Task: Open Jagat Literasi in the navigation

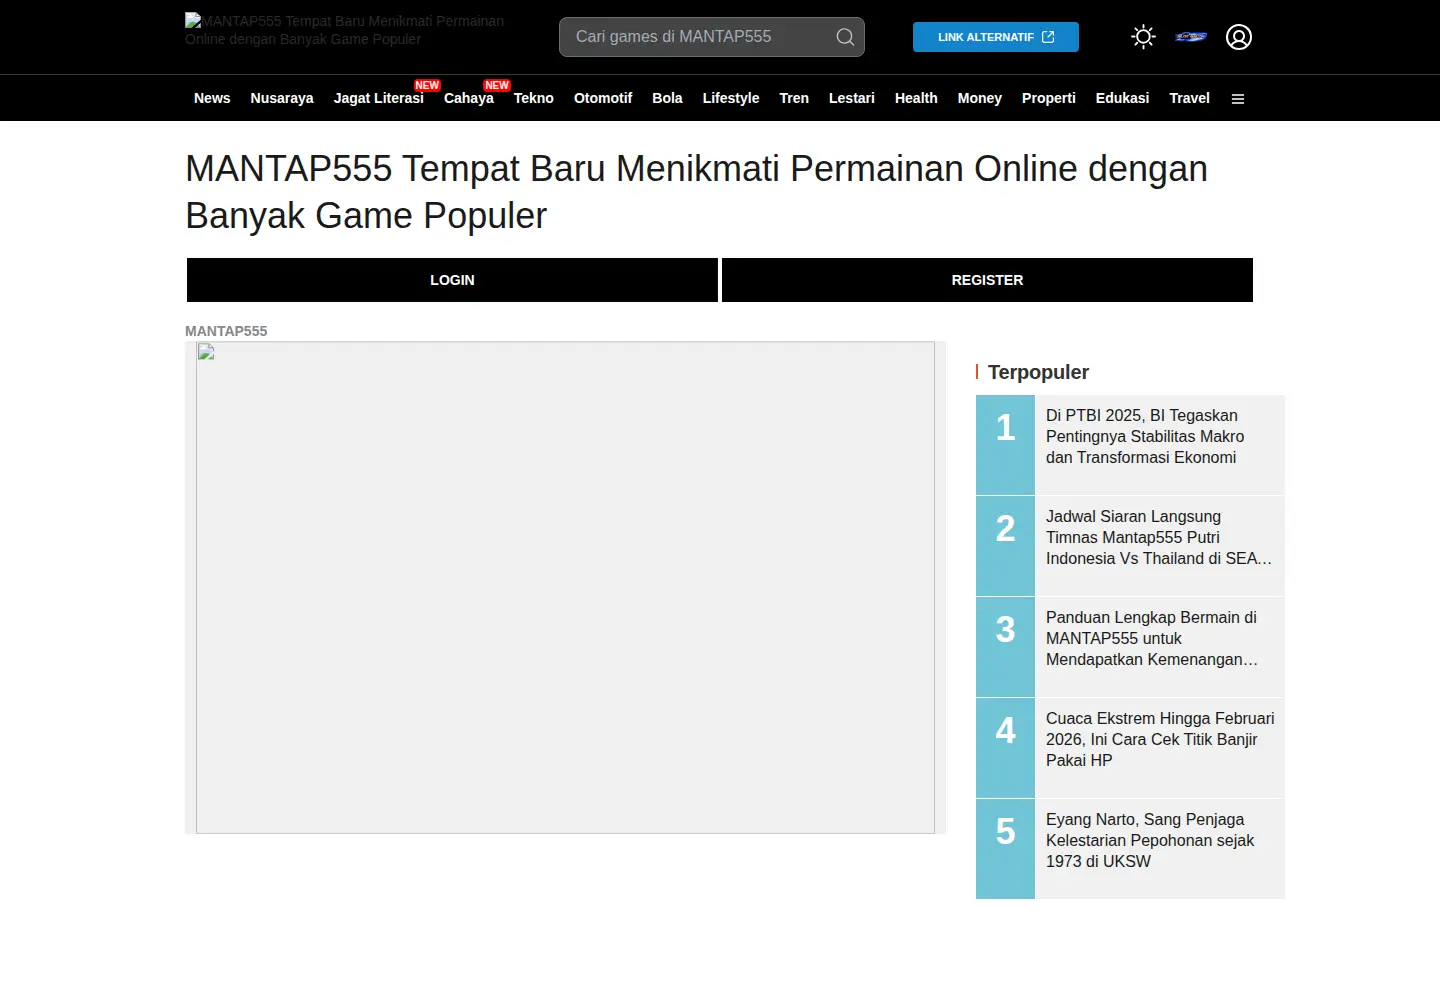Action: click(x=379, y=98)
